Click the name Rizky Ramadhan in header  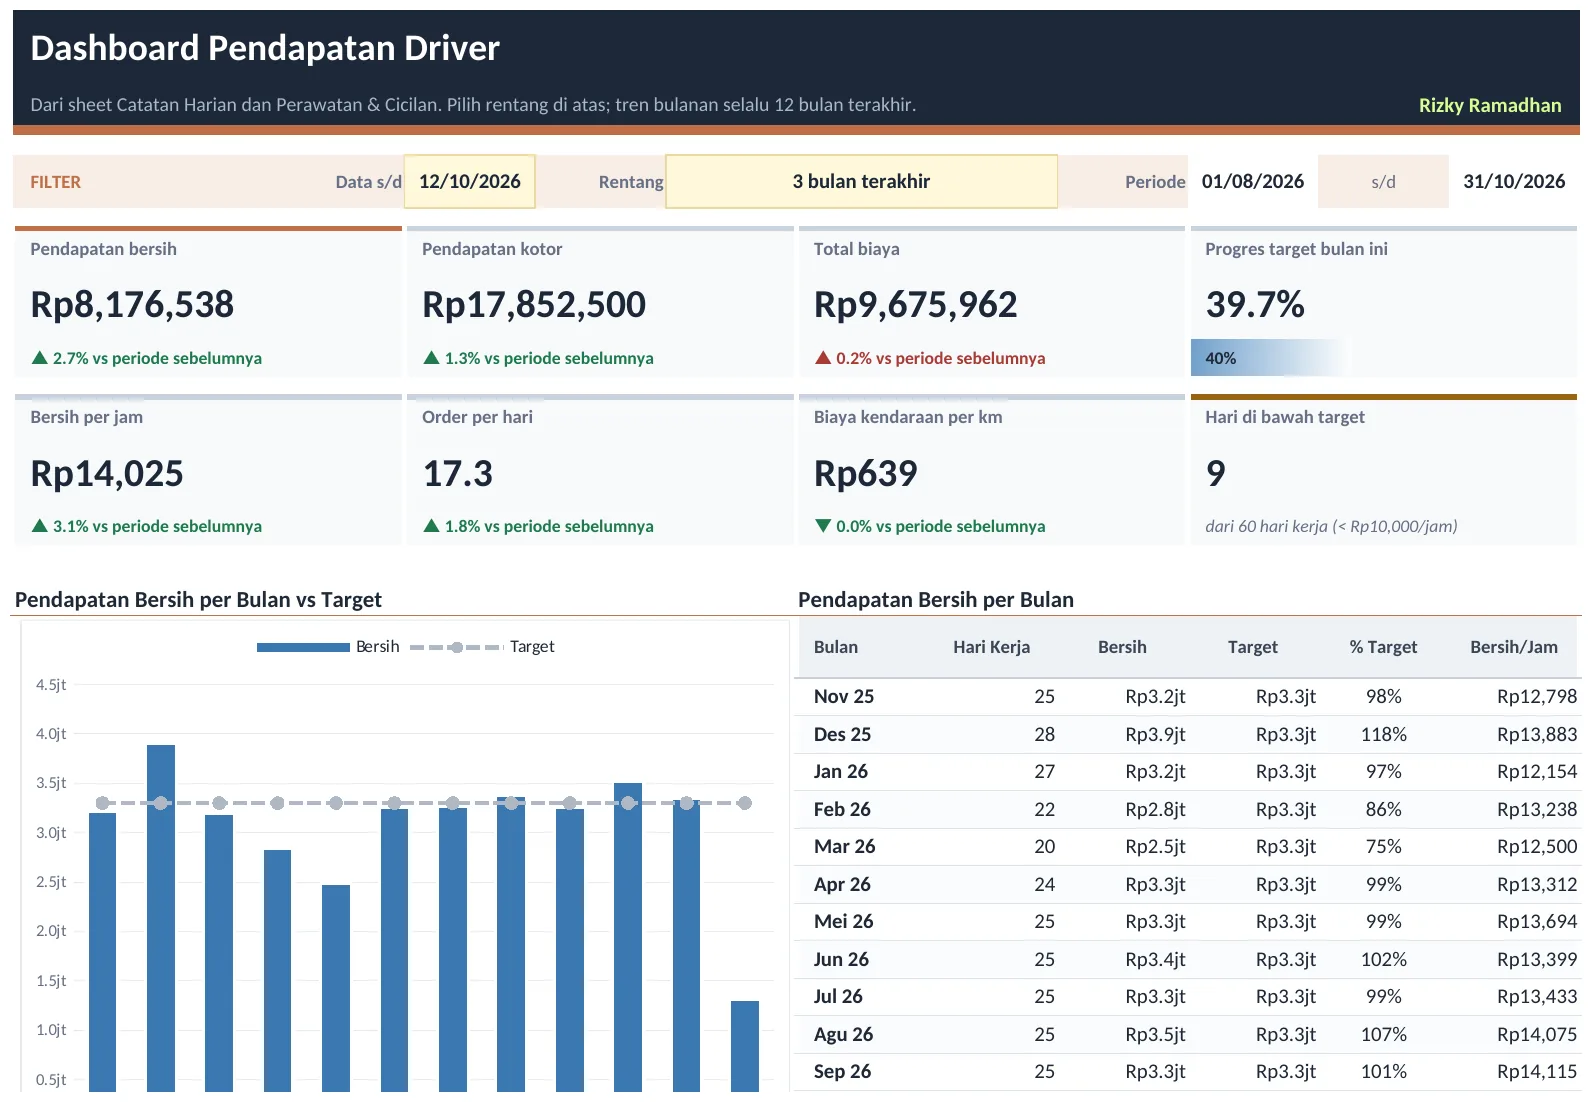point(1490,105)
